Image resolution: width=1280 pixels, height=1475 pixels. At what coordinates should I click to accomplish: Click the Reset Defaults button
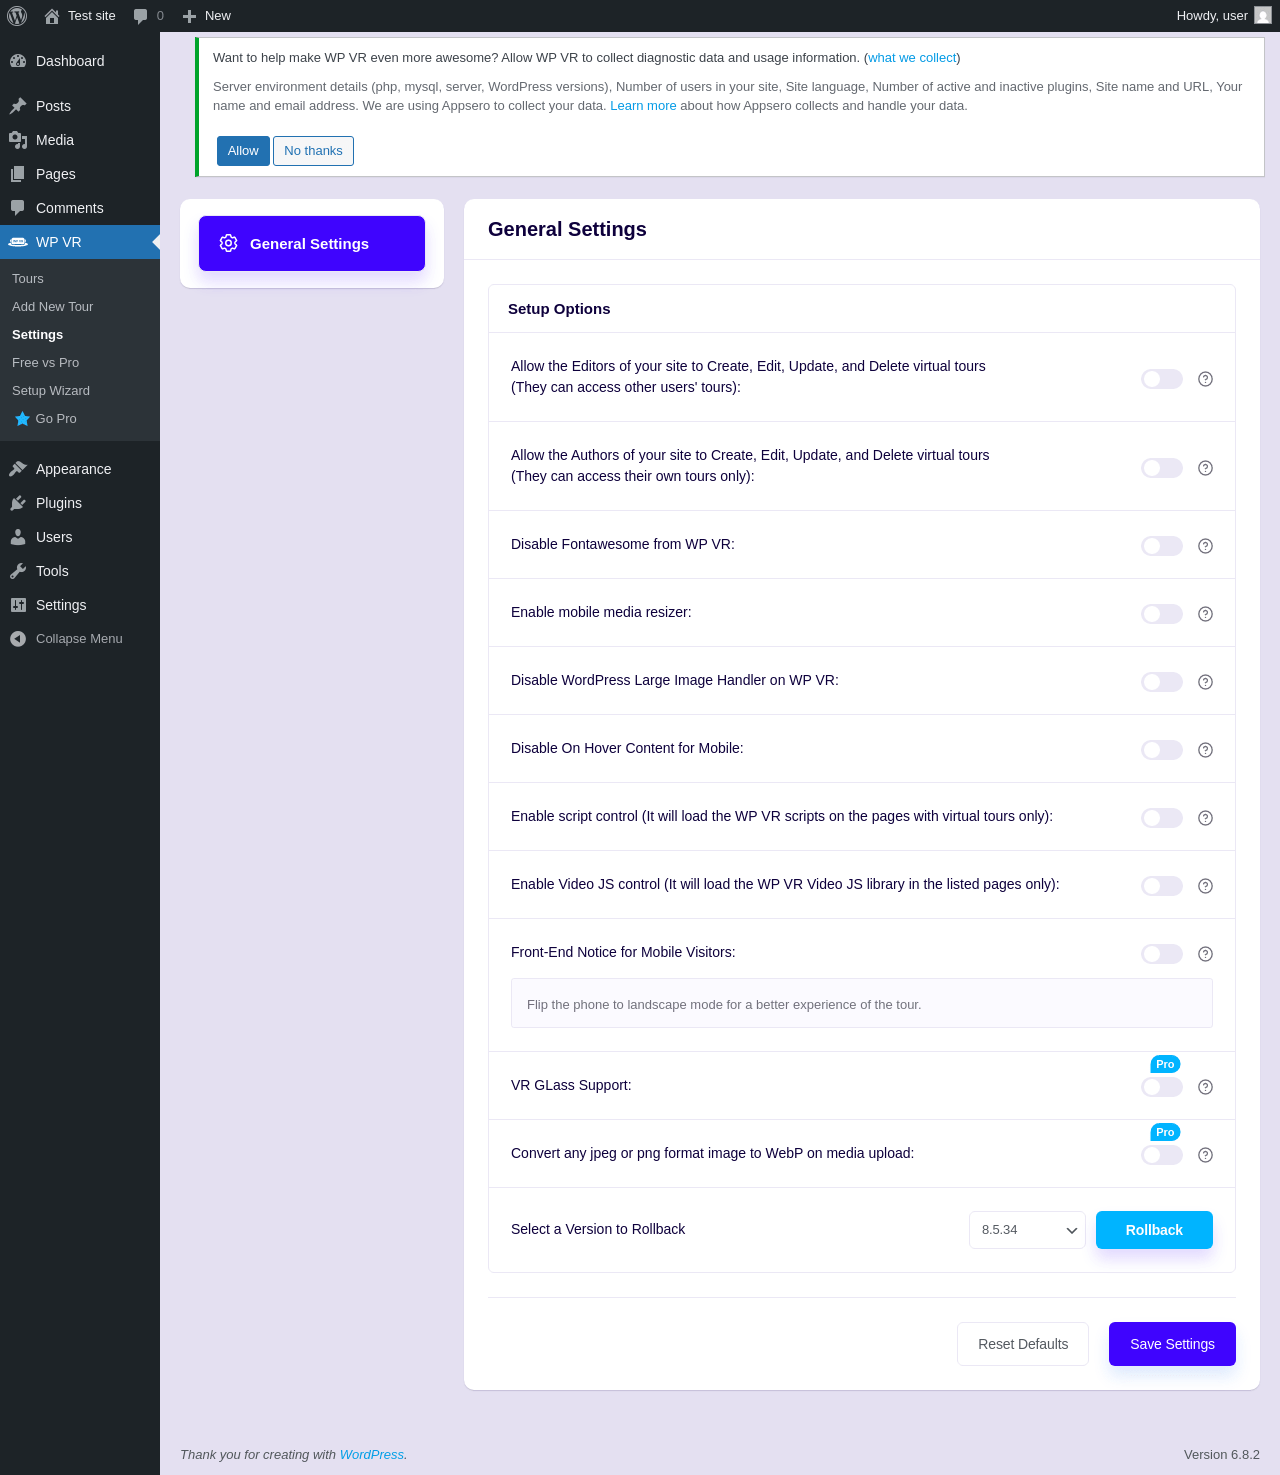(1023, 1344)
